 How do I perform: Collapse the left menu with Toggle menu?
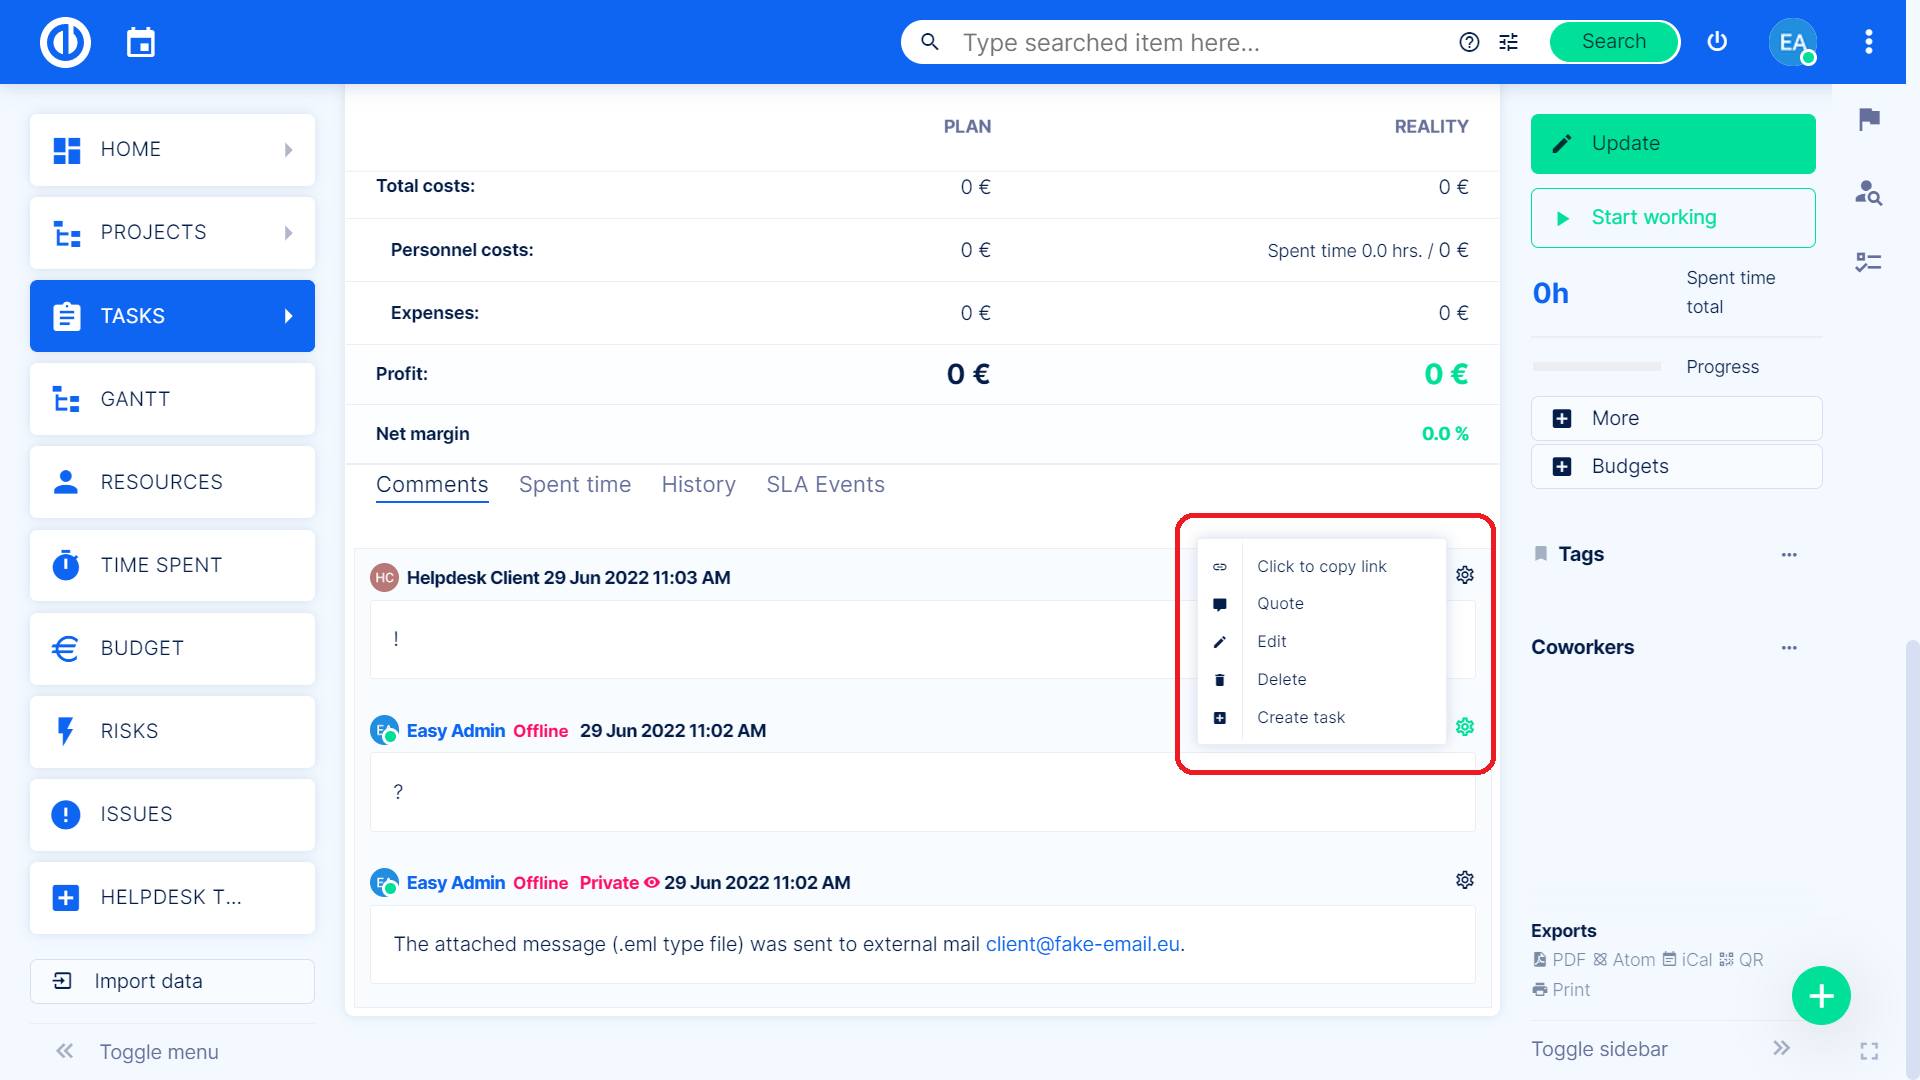(137, 1052)
